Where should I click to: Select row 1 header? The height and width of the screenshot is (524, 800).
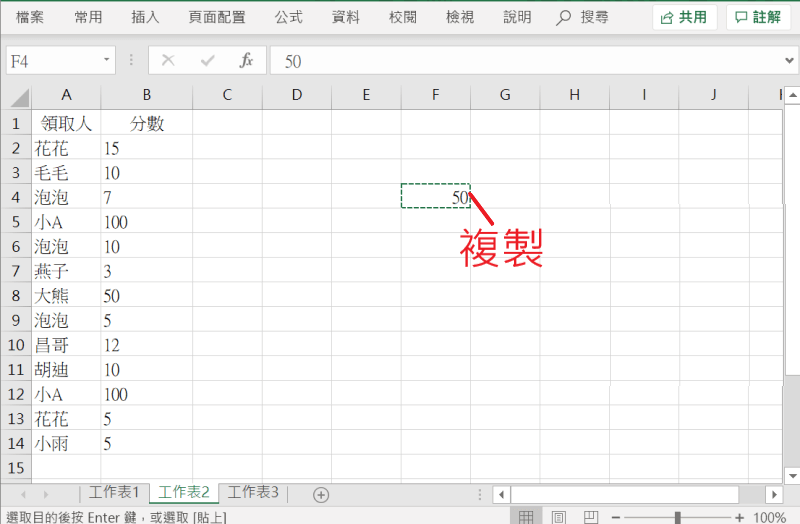pos(16,123)
